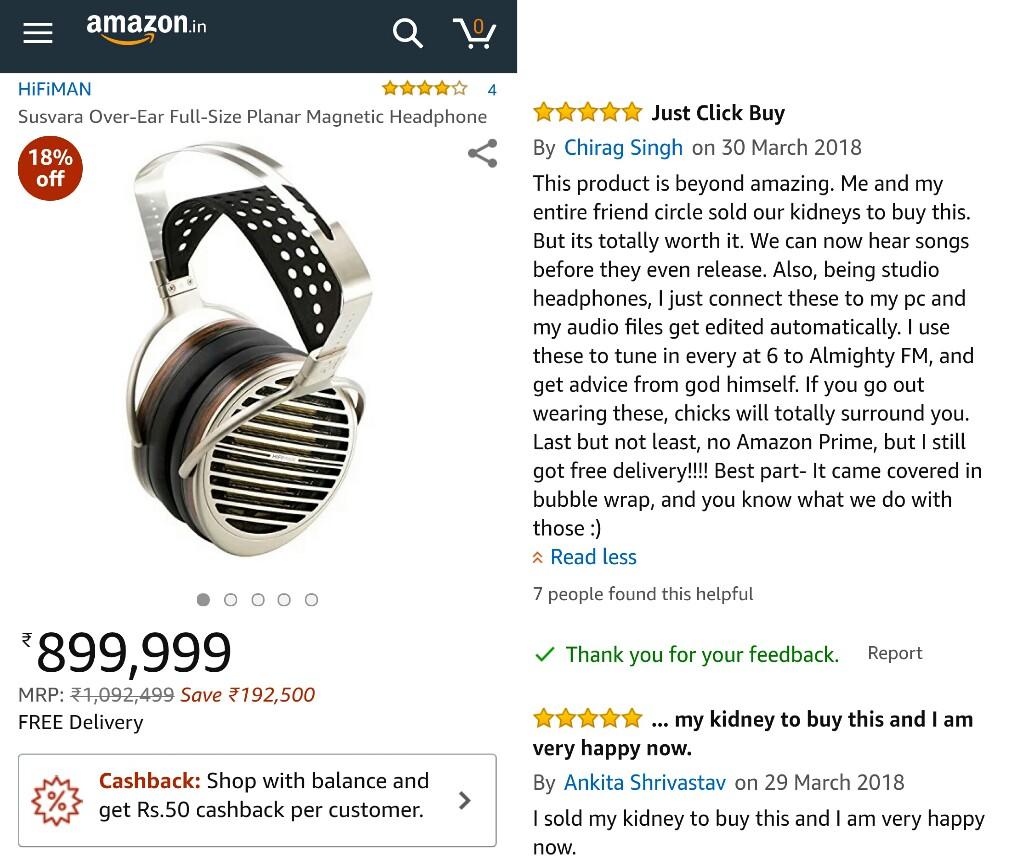Collapse Chirag Singh's review via Read less
Screen dimensions: 1024x866
(x=593, y=557)
